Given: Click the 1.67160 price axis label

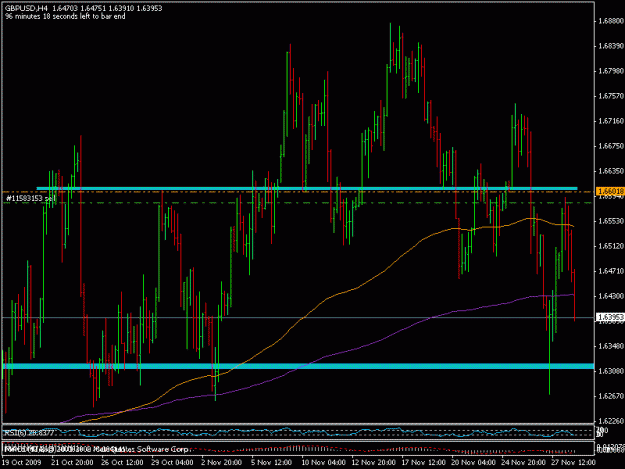Looking at the screenshot, I should point(611,121).
